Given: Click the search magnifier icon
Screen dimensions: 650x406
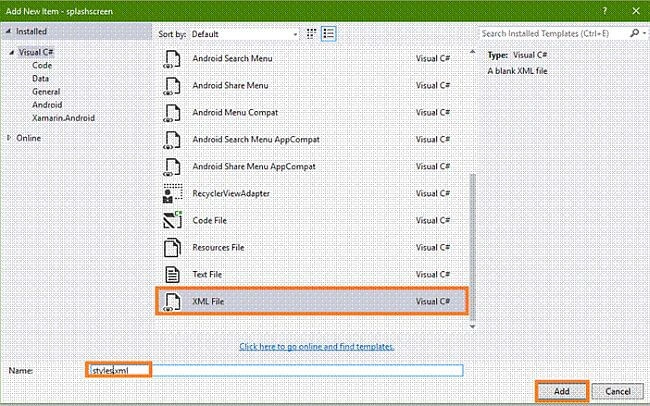Looking at the screenshot, I should 634,33.
